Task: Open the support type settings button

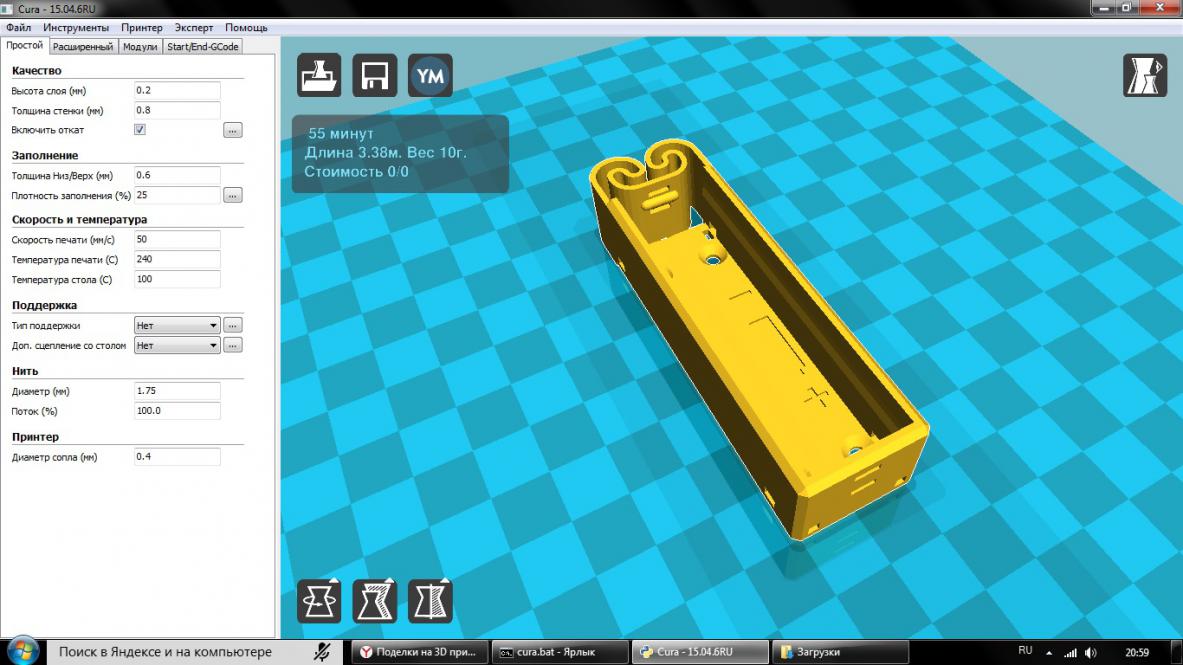Action: click(232, 325)
